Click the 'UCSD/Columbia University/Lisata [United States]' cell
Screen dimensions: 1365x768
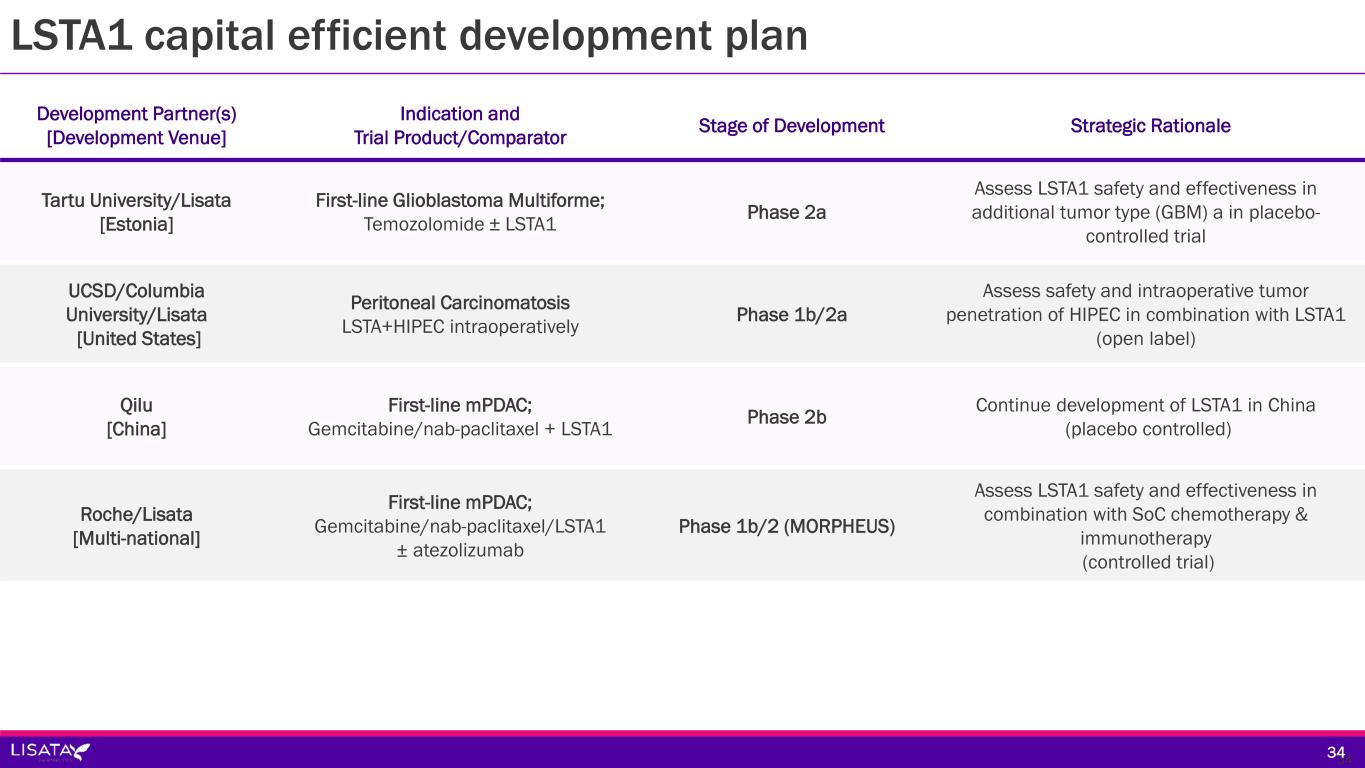point(136,315)
